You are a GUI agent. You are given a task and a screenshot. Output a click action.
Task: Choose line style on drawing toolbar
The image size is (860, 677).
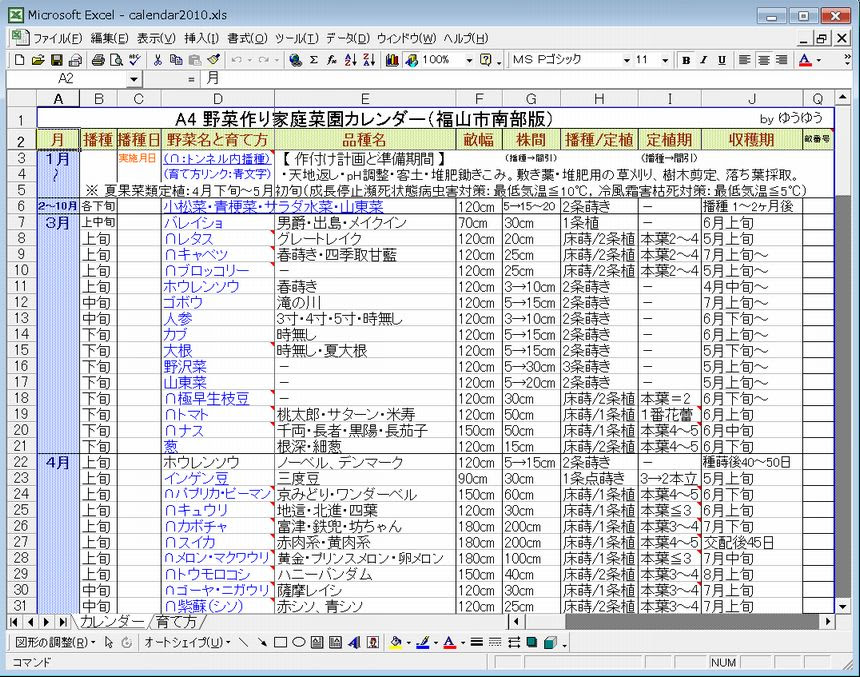tap(477, 642)
